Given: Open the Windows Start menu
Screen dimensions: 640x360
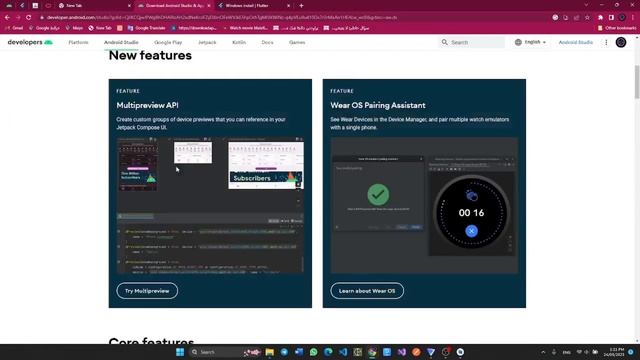Looking at the screenshot, I should (x=180, y=352).
